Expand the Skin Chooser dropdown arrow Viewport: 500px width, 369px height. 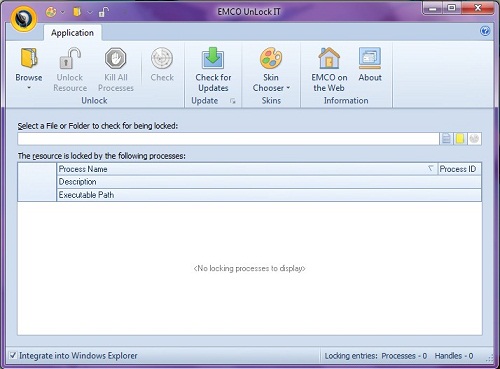pyautogui.click(x=288, y=88)
